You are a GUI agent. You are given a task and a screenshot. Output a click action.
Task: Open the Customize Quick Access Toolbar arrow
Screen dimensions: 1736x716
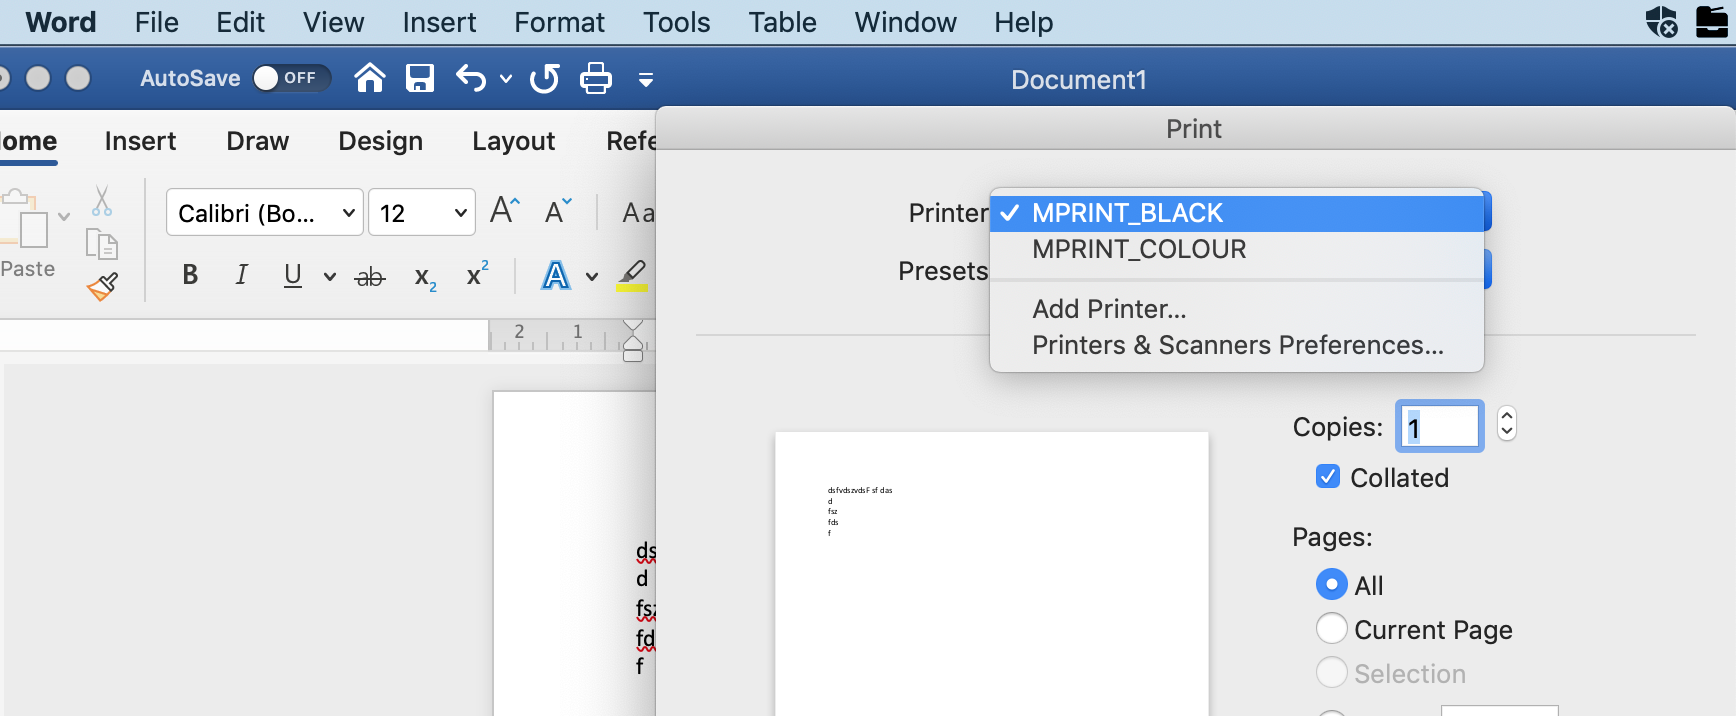[x=646, y=79]
